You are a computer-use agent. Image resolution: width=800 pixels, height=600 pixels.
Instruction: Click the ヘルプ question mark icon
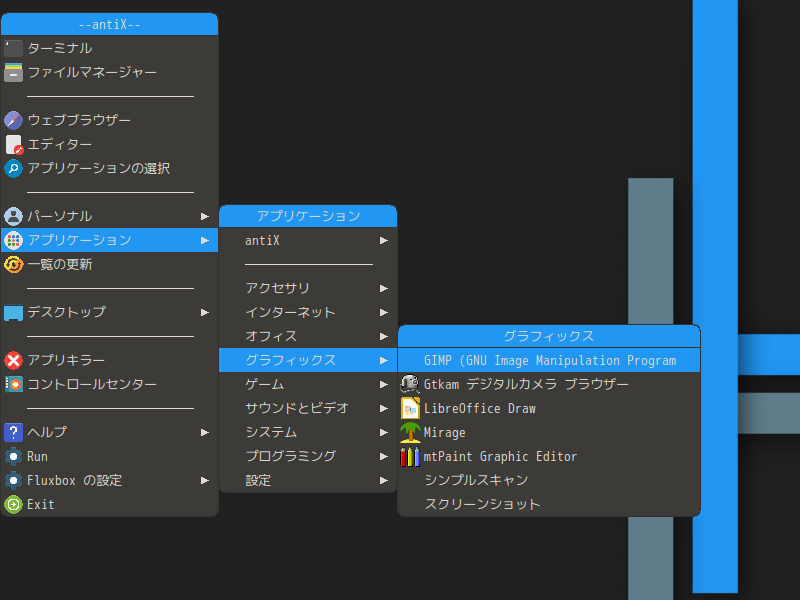(x=13, y=432)
